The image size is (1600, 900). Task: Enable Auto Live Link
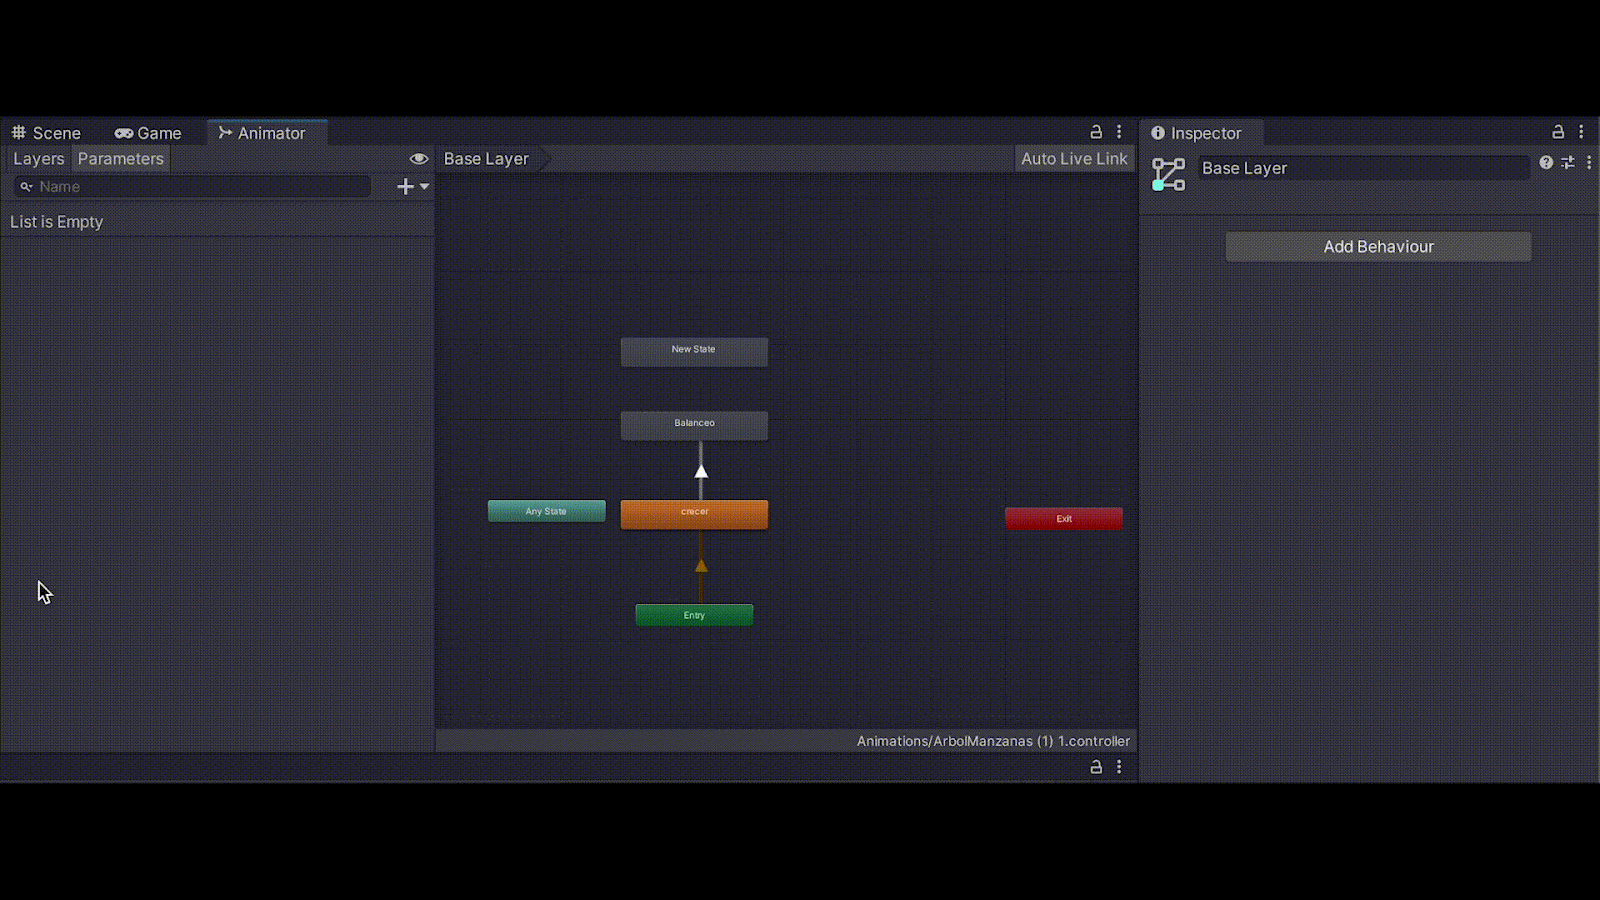(1074, 159)
